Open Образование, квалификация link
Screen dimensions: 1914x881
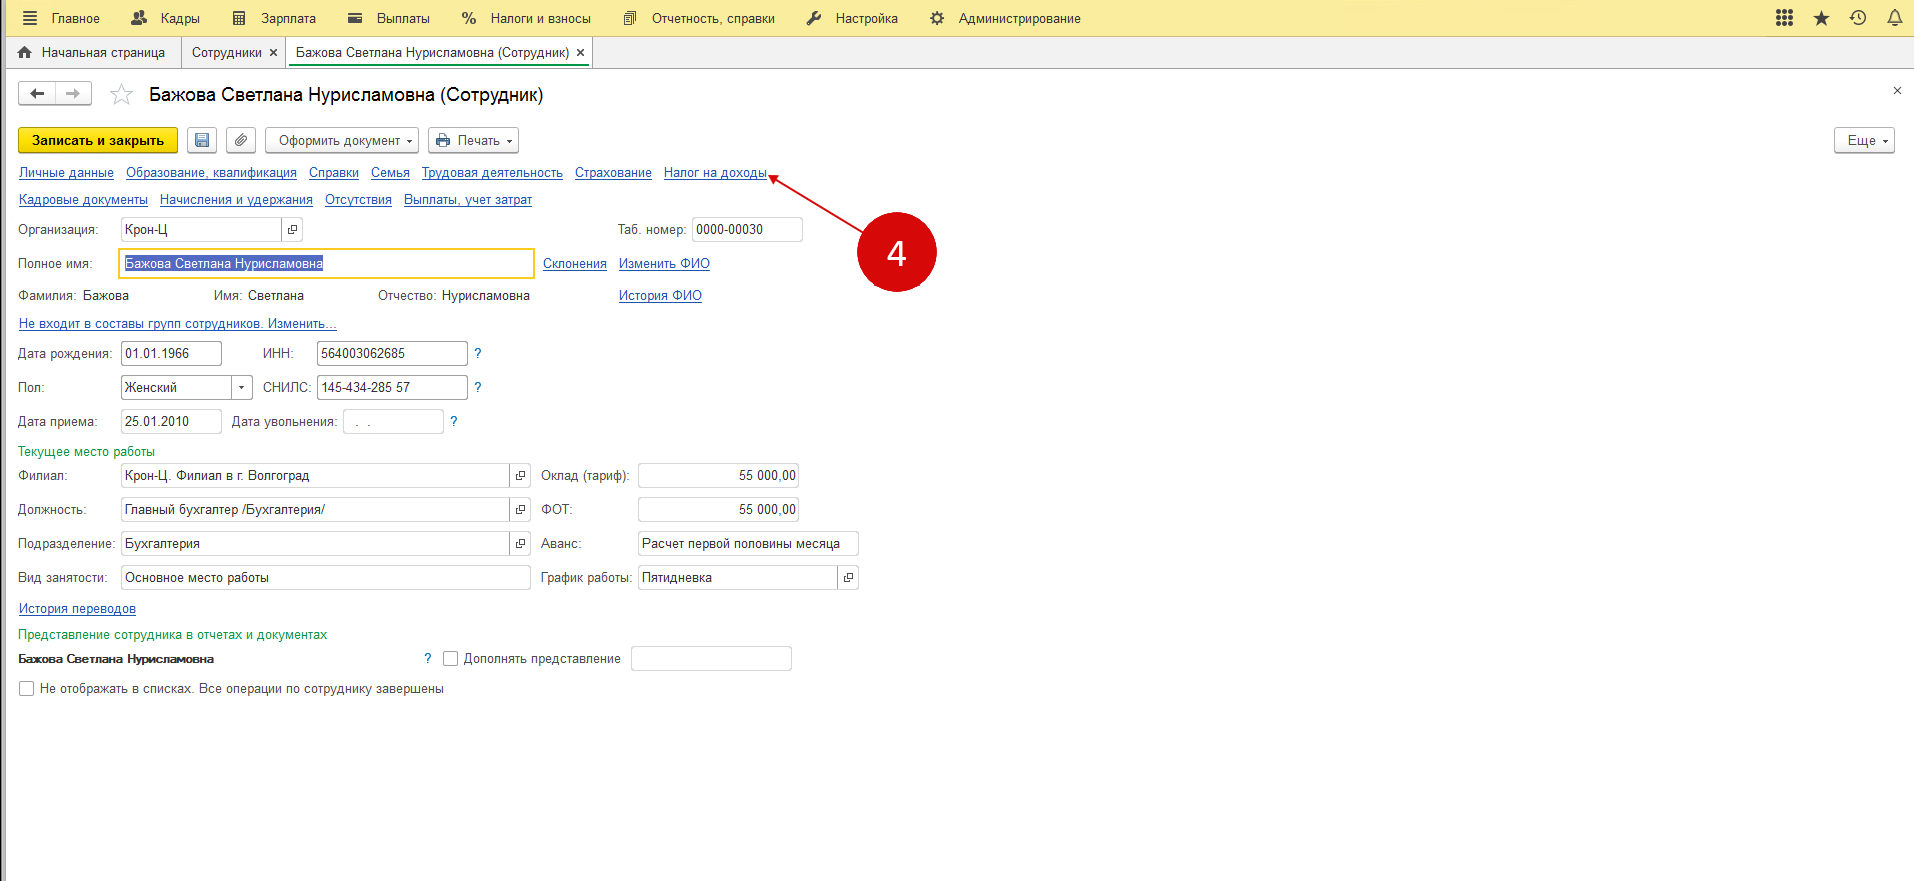(211, 173)
